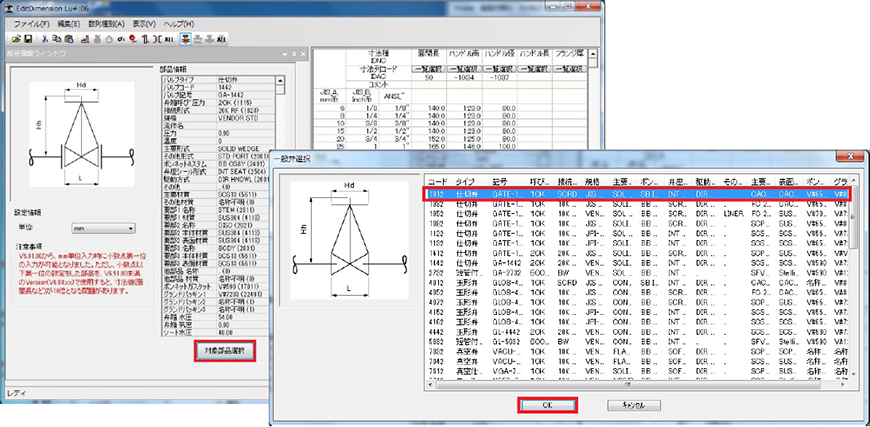Click the VENDOR STD value in part info
Viewport: 870px width, 427px height.
[246, 118]
